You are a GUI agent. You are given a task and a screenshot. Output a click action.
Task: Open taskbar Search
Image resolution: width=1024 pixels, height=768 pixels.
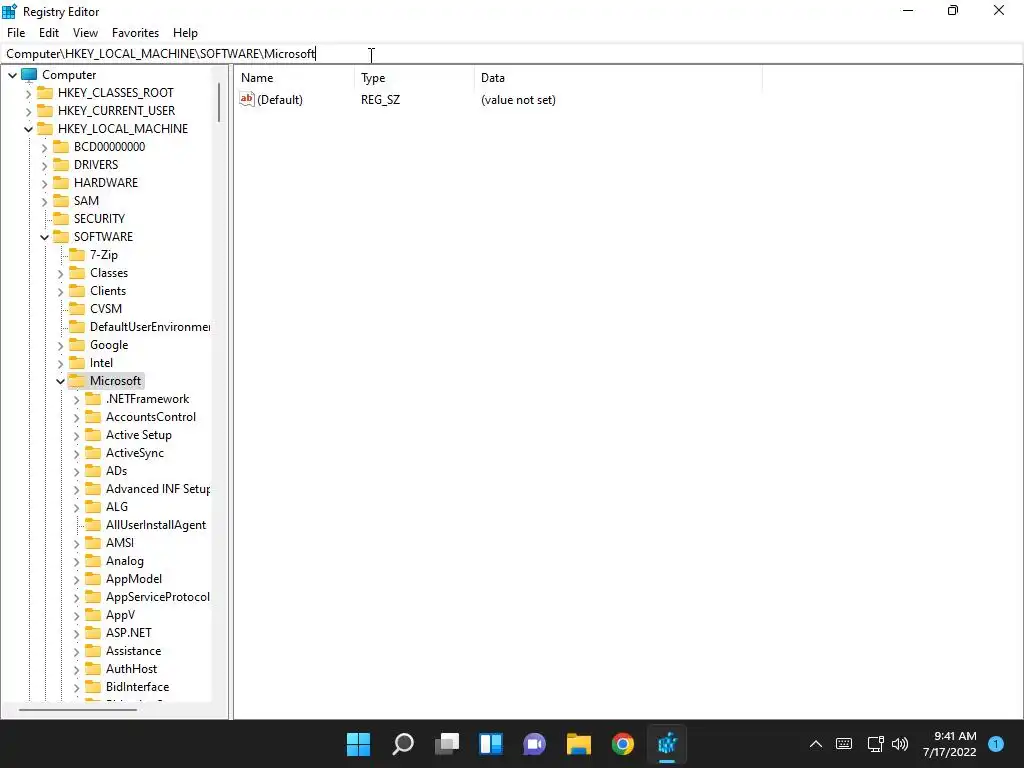[x=402, y=744]
